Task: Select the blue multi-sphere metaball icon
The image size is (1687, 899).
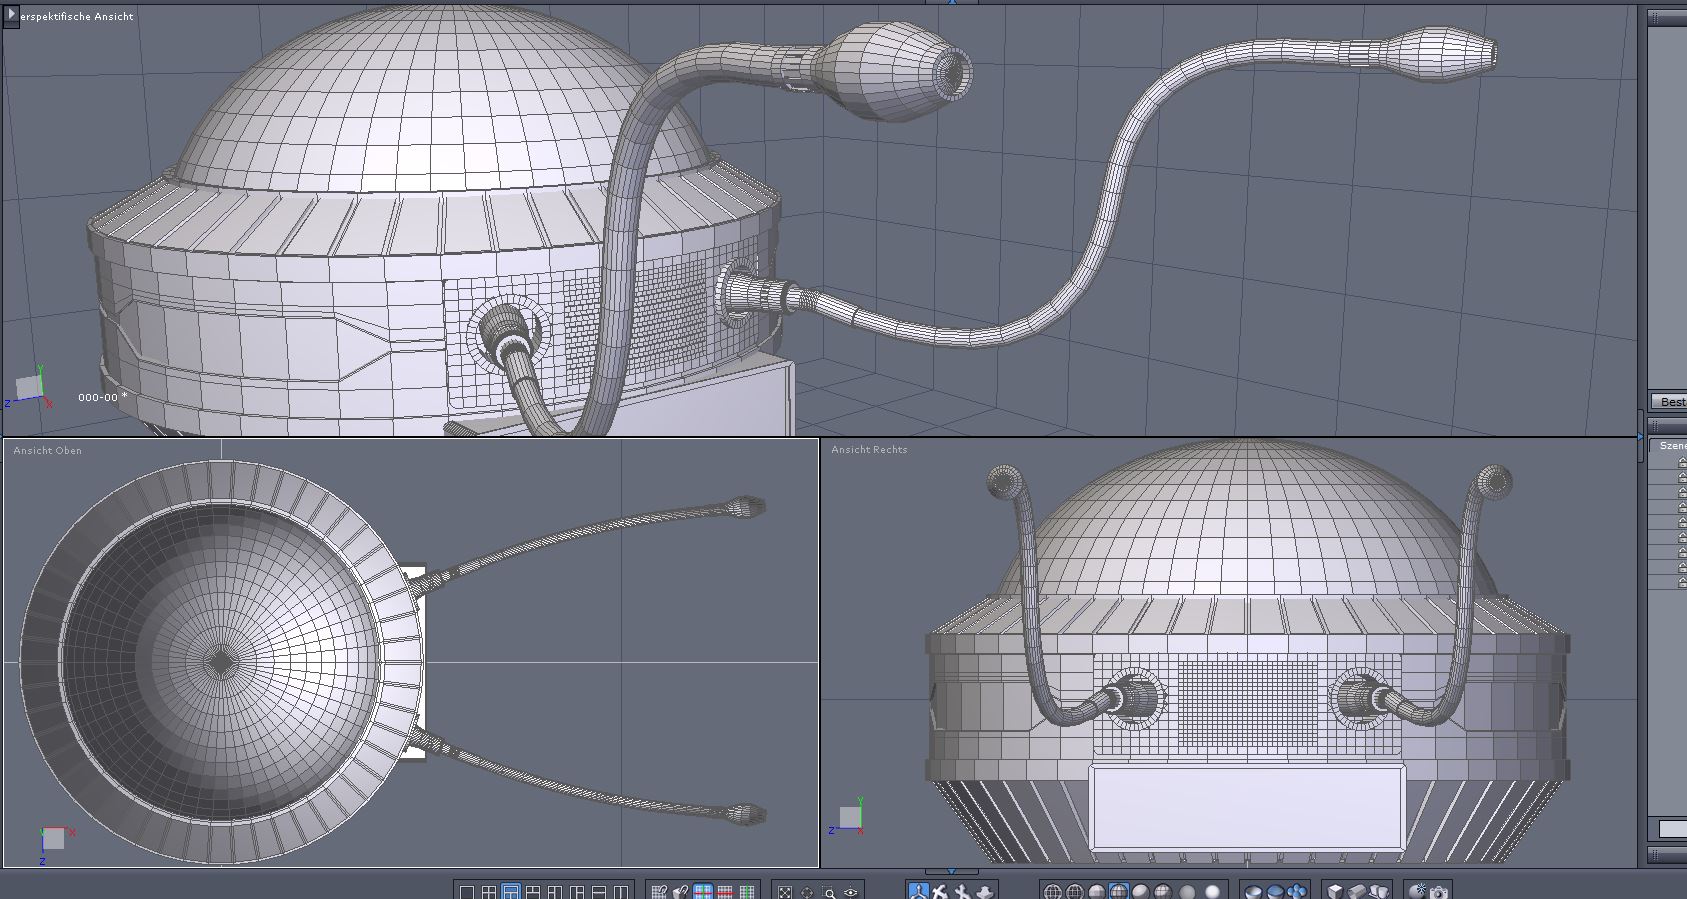Action: click(1297, 891)
